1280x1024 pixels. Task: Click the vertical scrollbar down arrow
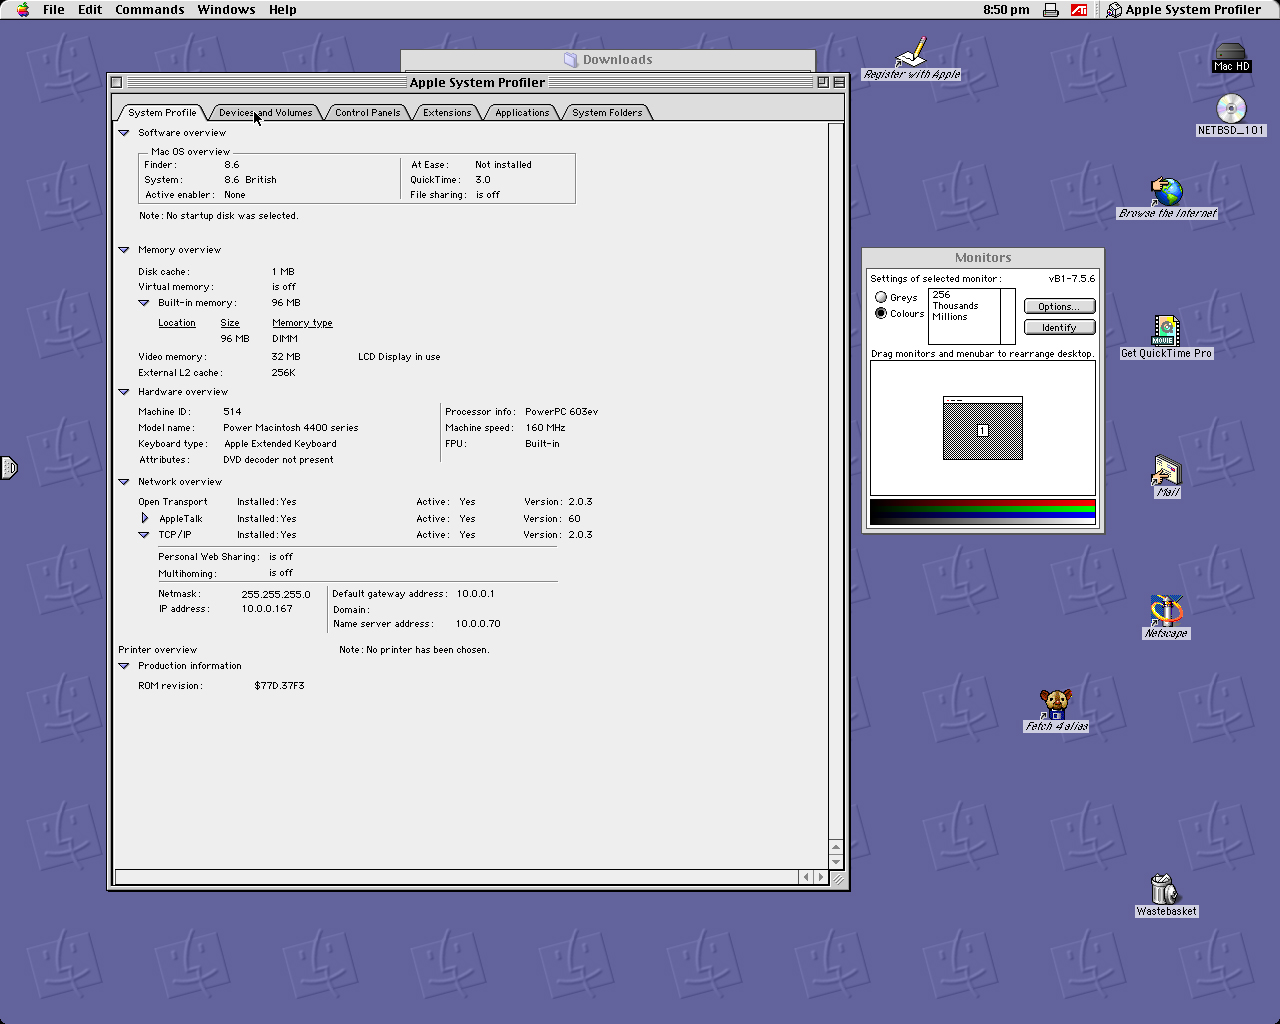tap(836, 861)
